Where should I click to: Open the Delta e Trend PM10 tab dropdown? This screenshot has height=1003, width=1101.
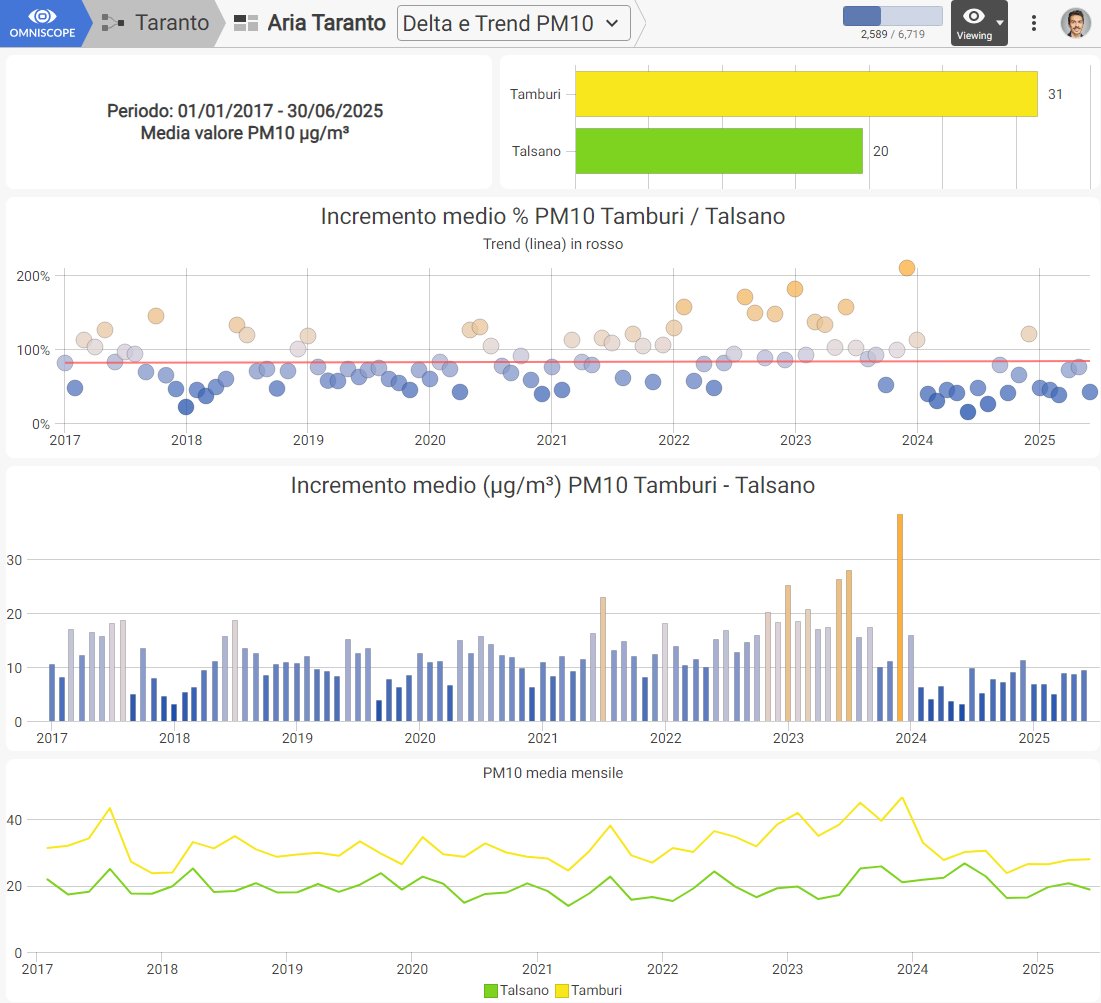513,23
